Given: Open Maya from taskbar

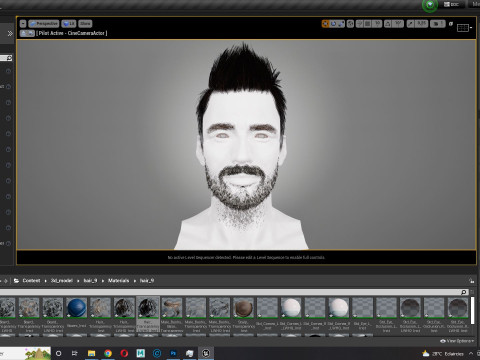Looking at the screenshot, I should (141, 353).
